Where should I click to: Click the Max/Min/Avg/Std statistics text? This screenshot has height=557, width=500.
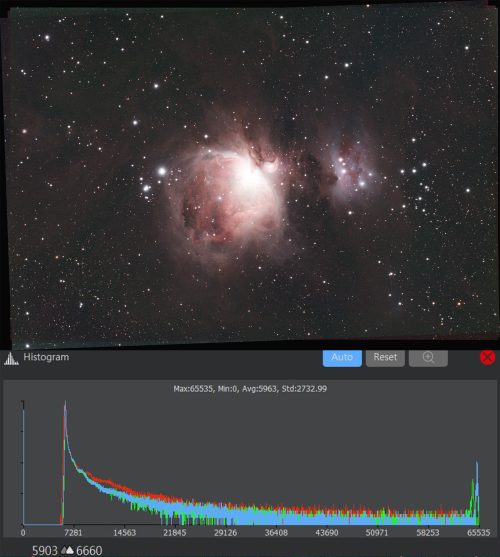(250, 389)
